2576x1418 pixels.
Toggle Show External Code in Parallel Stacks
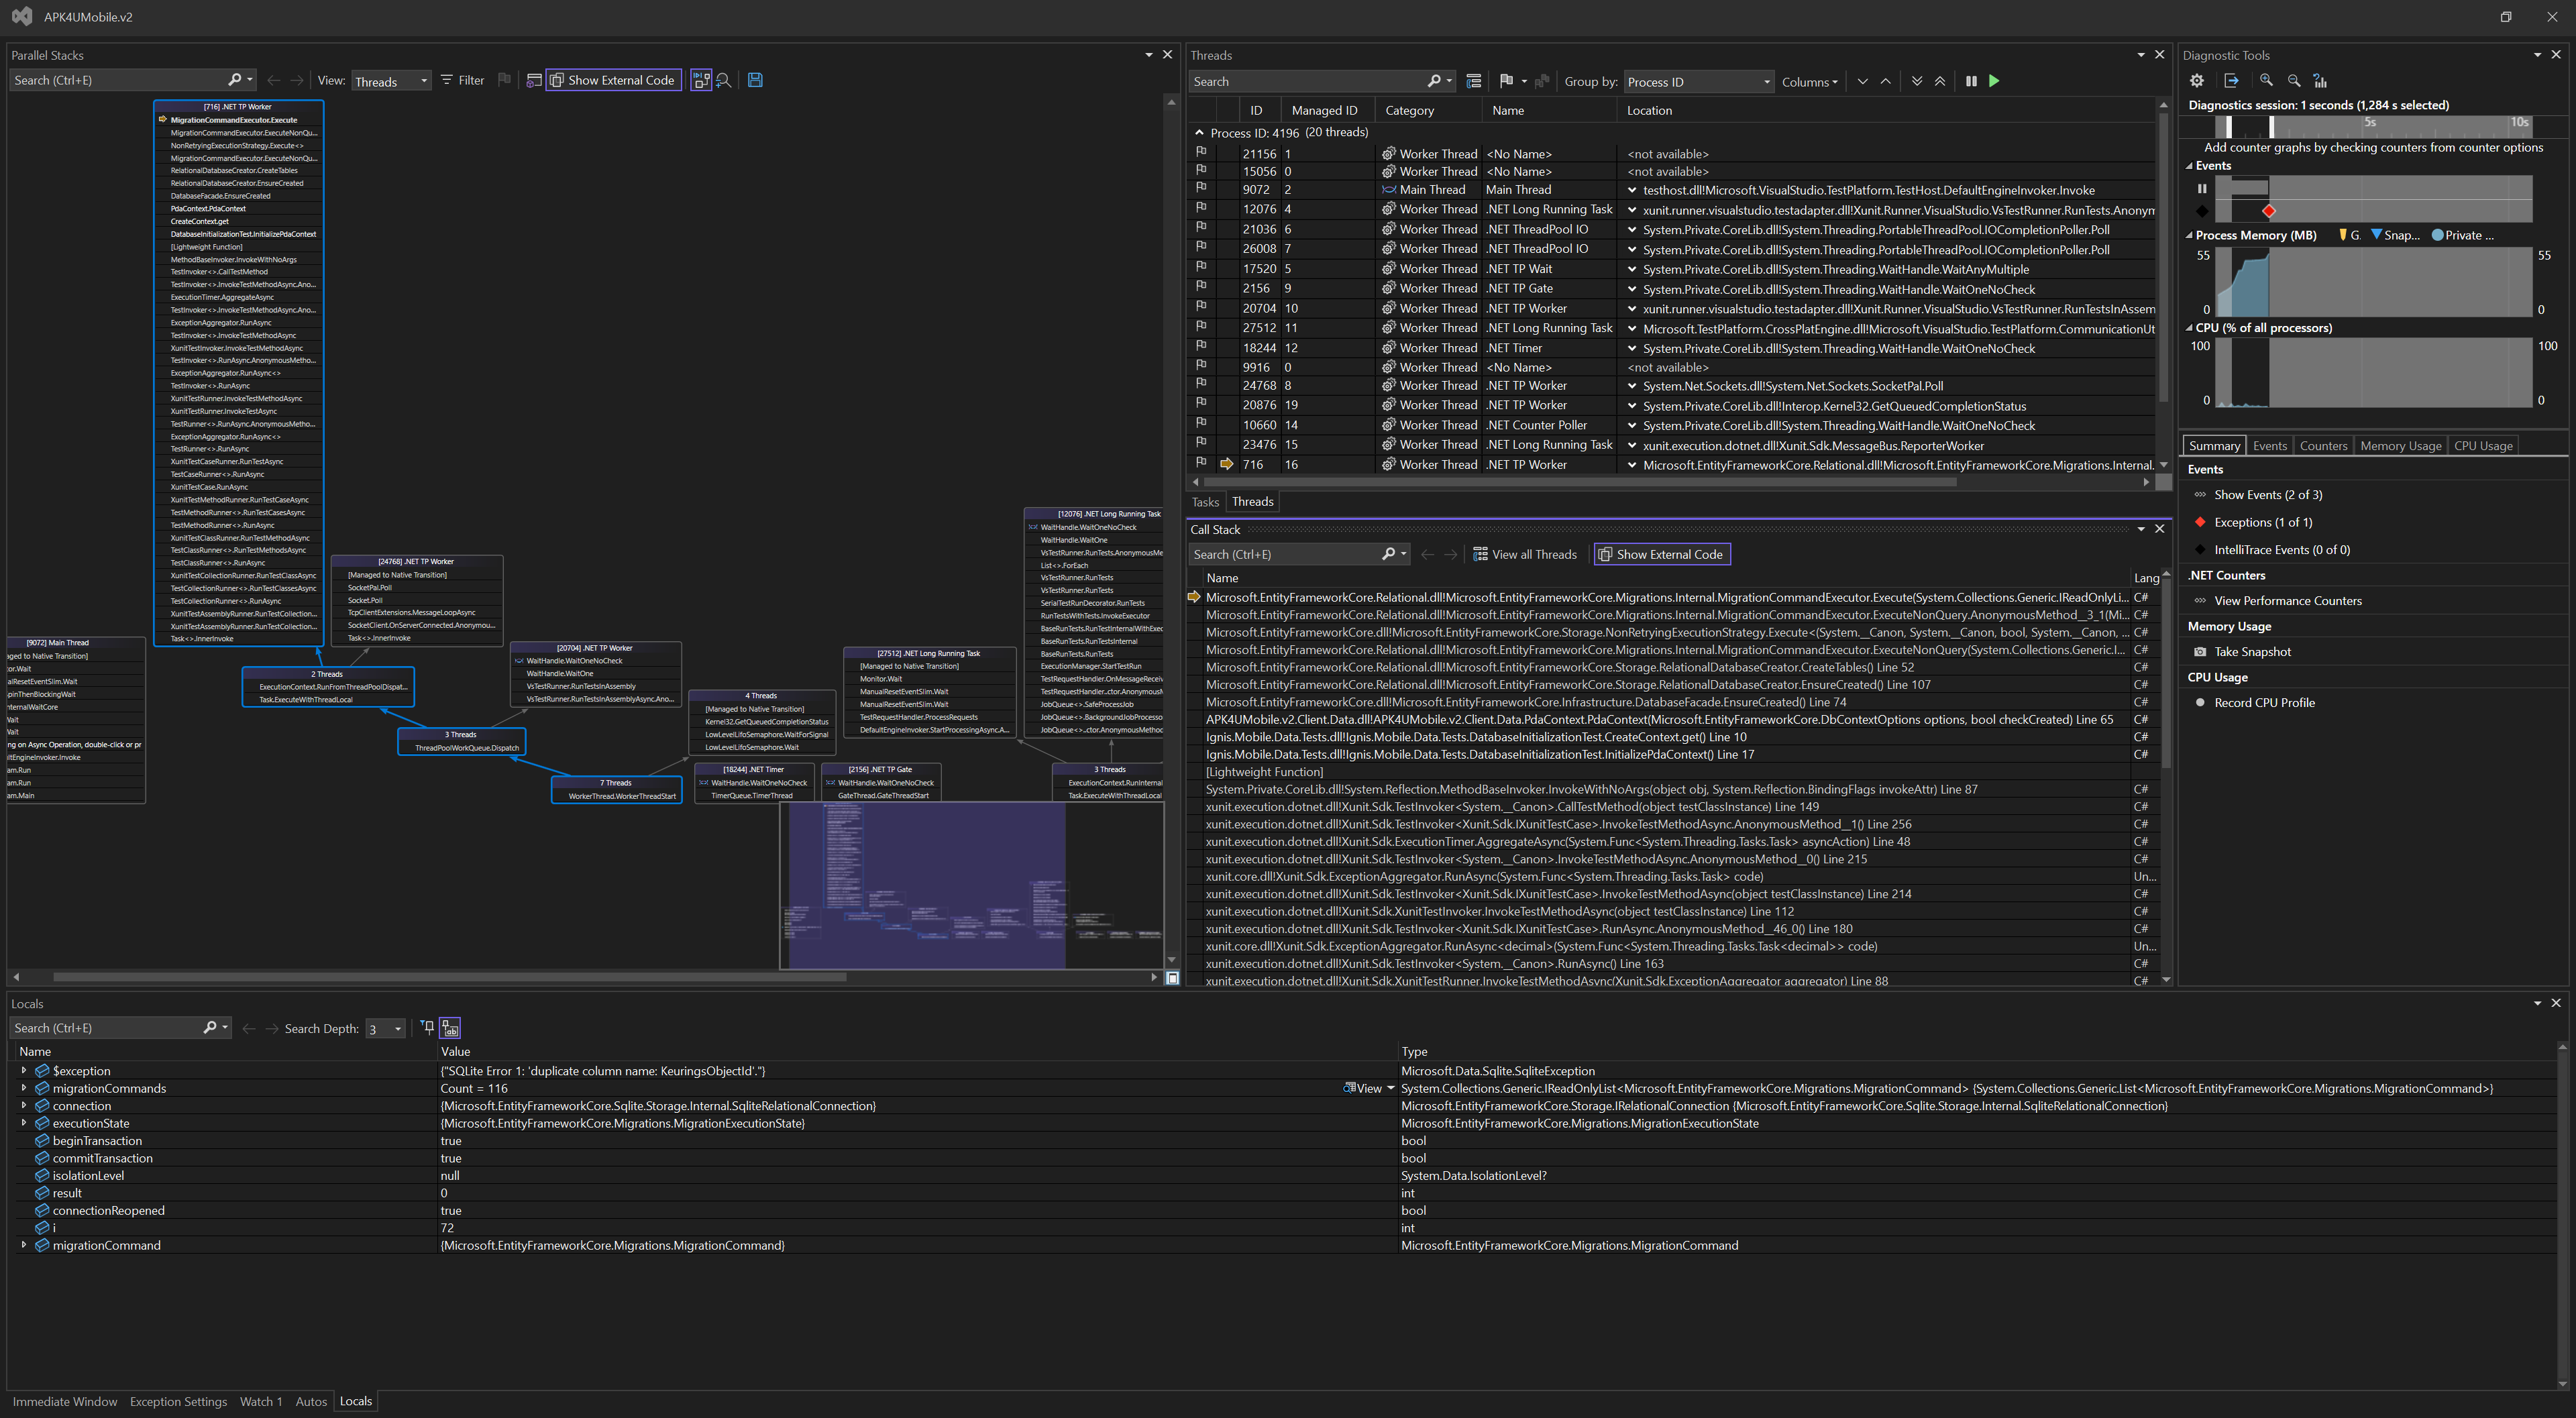tap(613, 80)
